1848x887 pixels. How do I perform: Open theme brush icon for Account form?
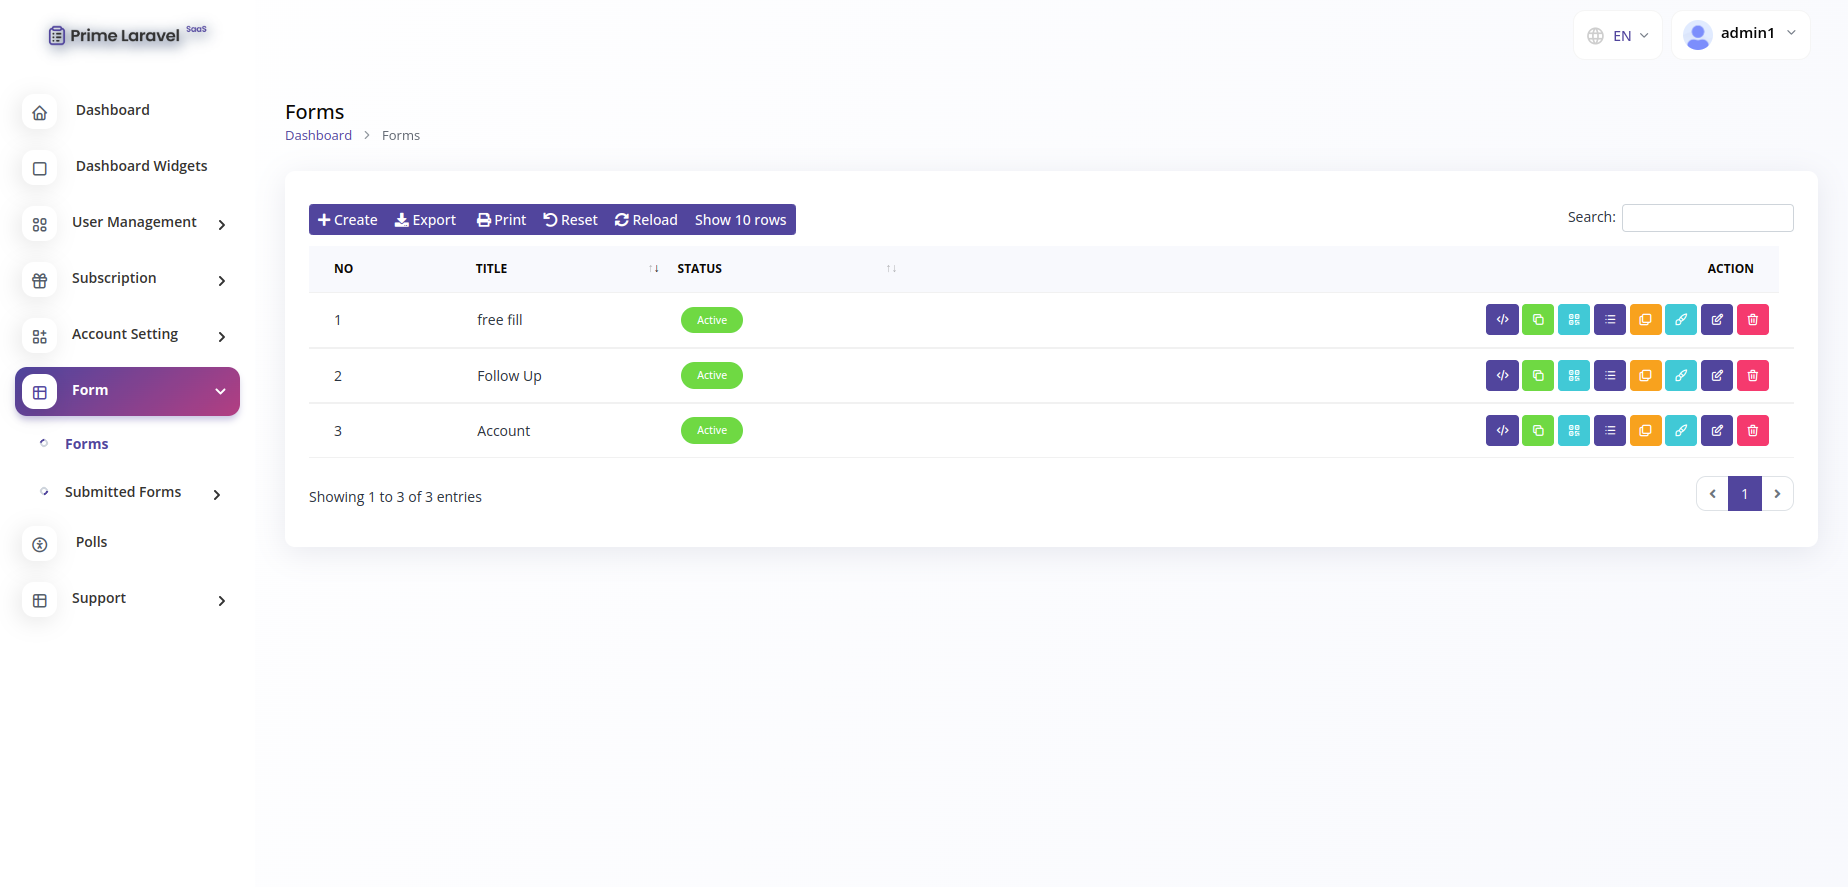click(1681, 431)
